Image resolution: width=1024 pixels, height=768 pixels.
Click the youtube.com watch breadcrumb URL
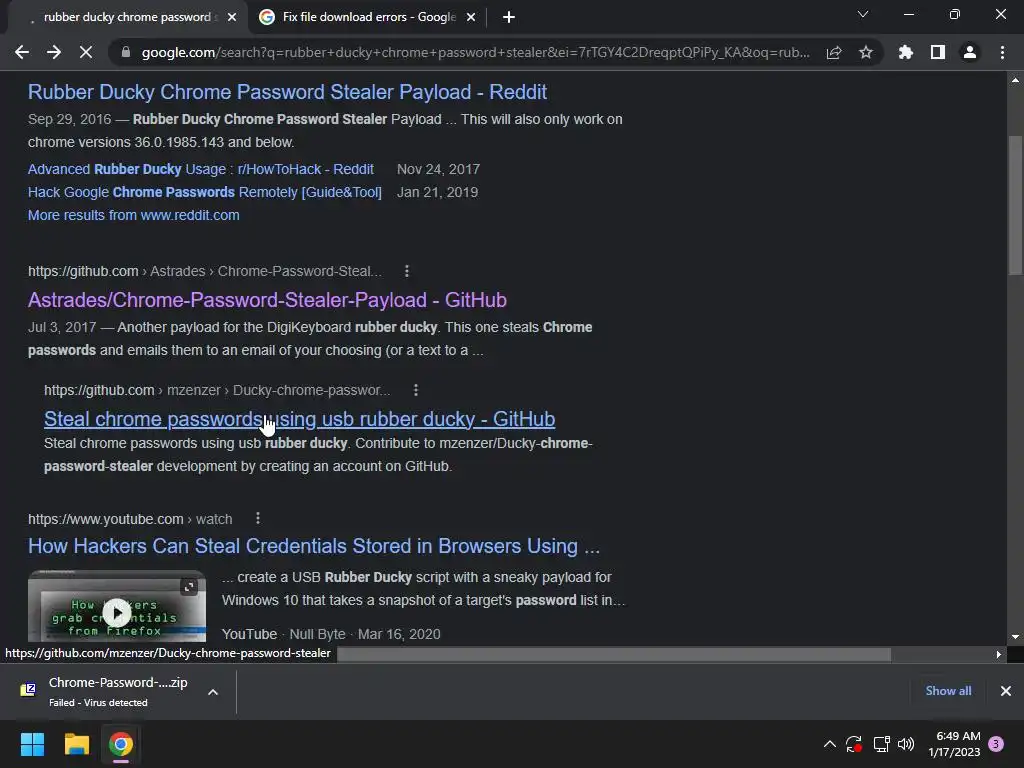[130, 519]
